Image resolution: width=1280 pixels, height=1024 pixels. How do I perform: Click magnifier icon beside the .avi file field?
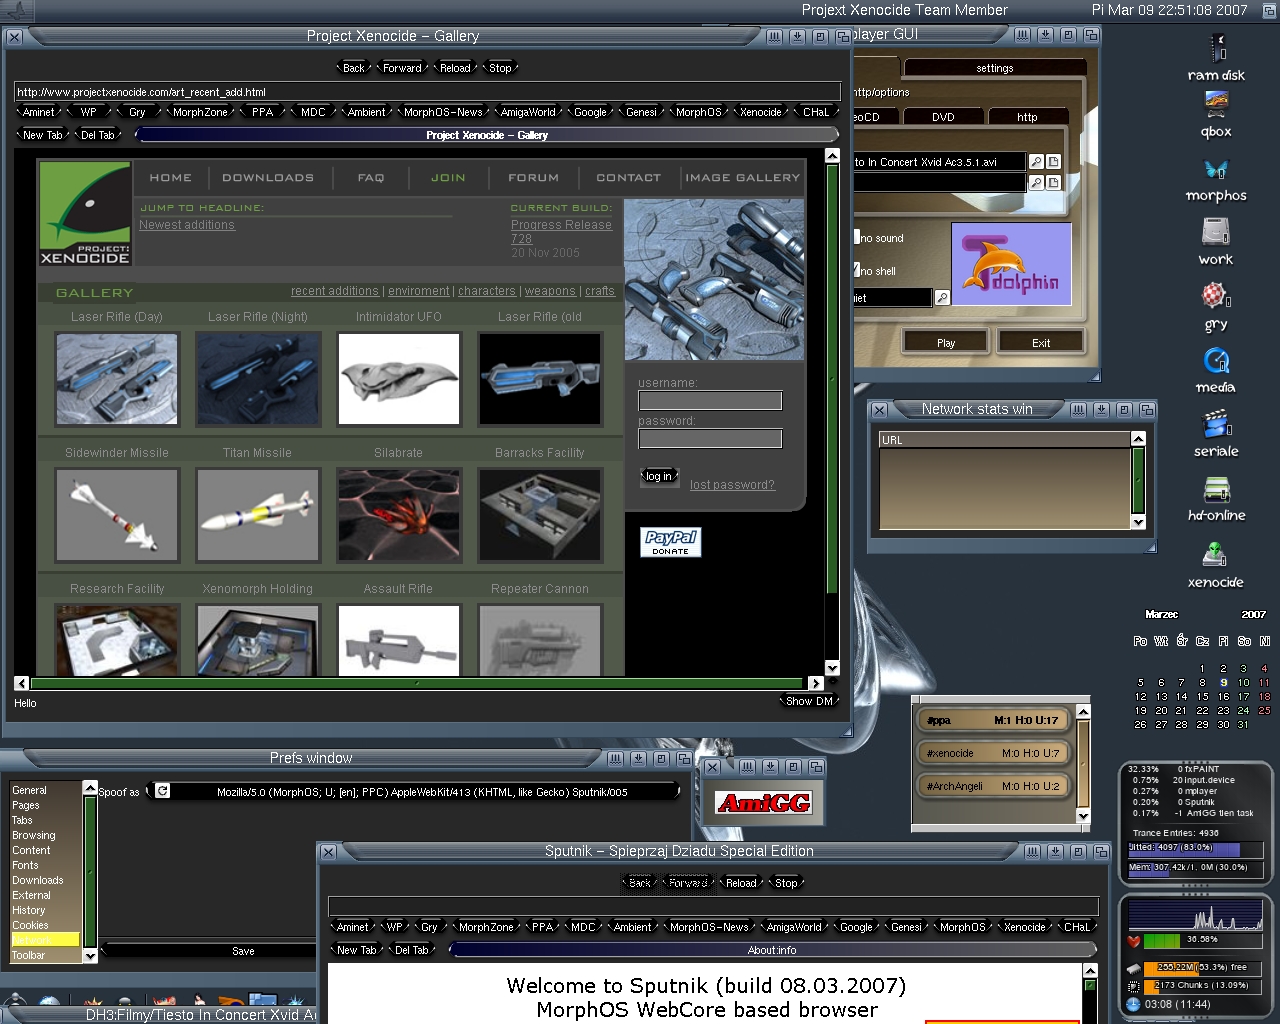click(1037, 162)
